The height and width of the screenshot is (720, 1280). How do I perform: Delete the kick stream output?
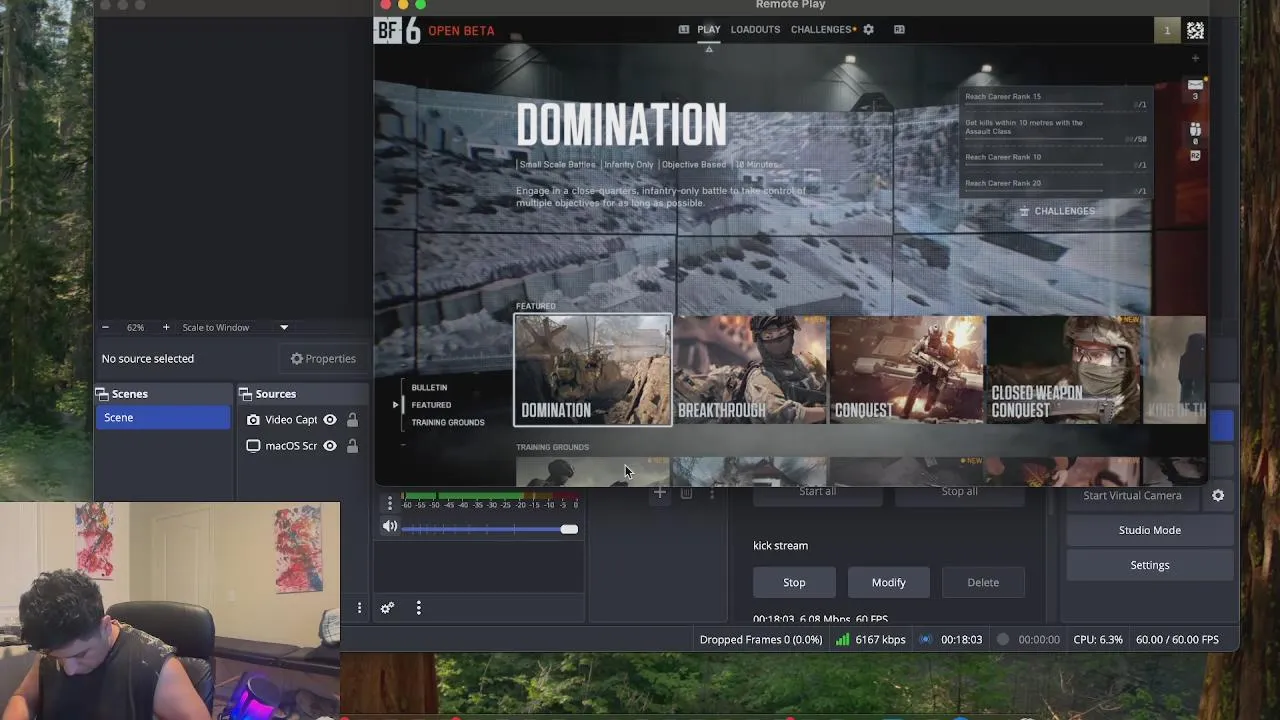point(983,582)
